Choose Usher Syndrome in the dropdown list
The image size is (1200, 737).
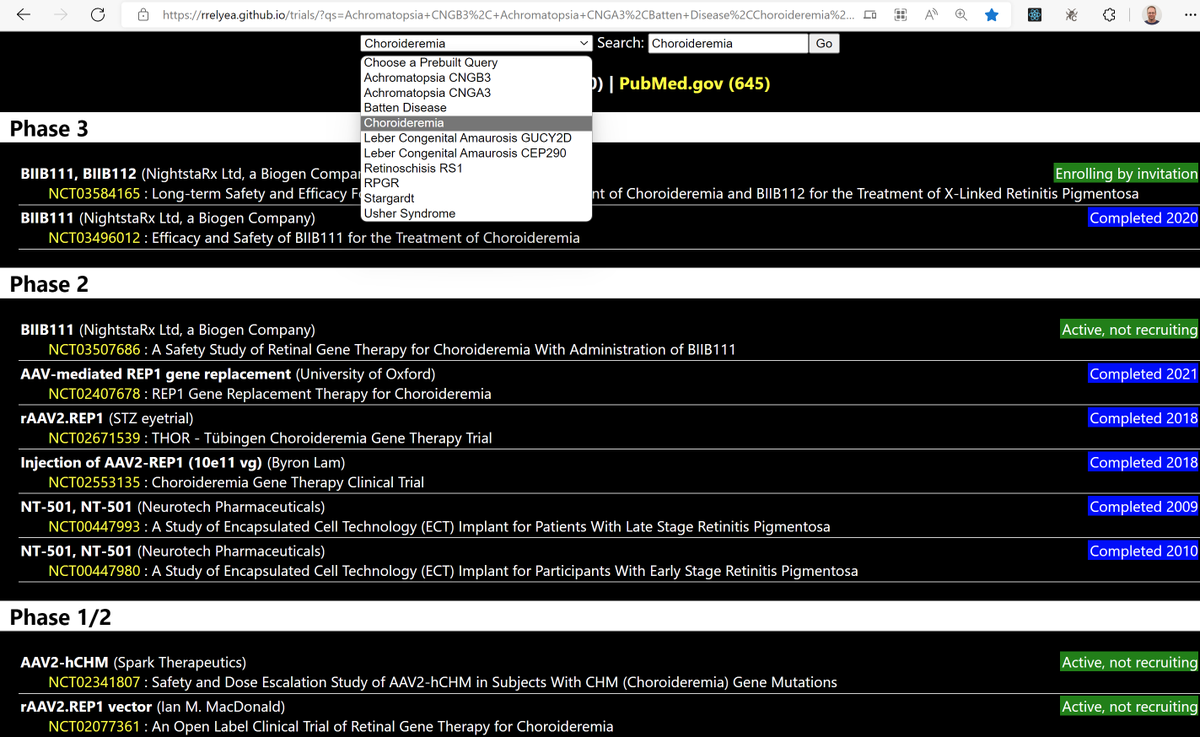476,213
